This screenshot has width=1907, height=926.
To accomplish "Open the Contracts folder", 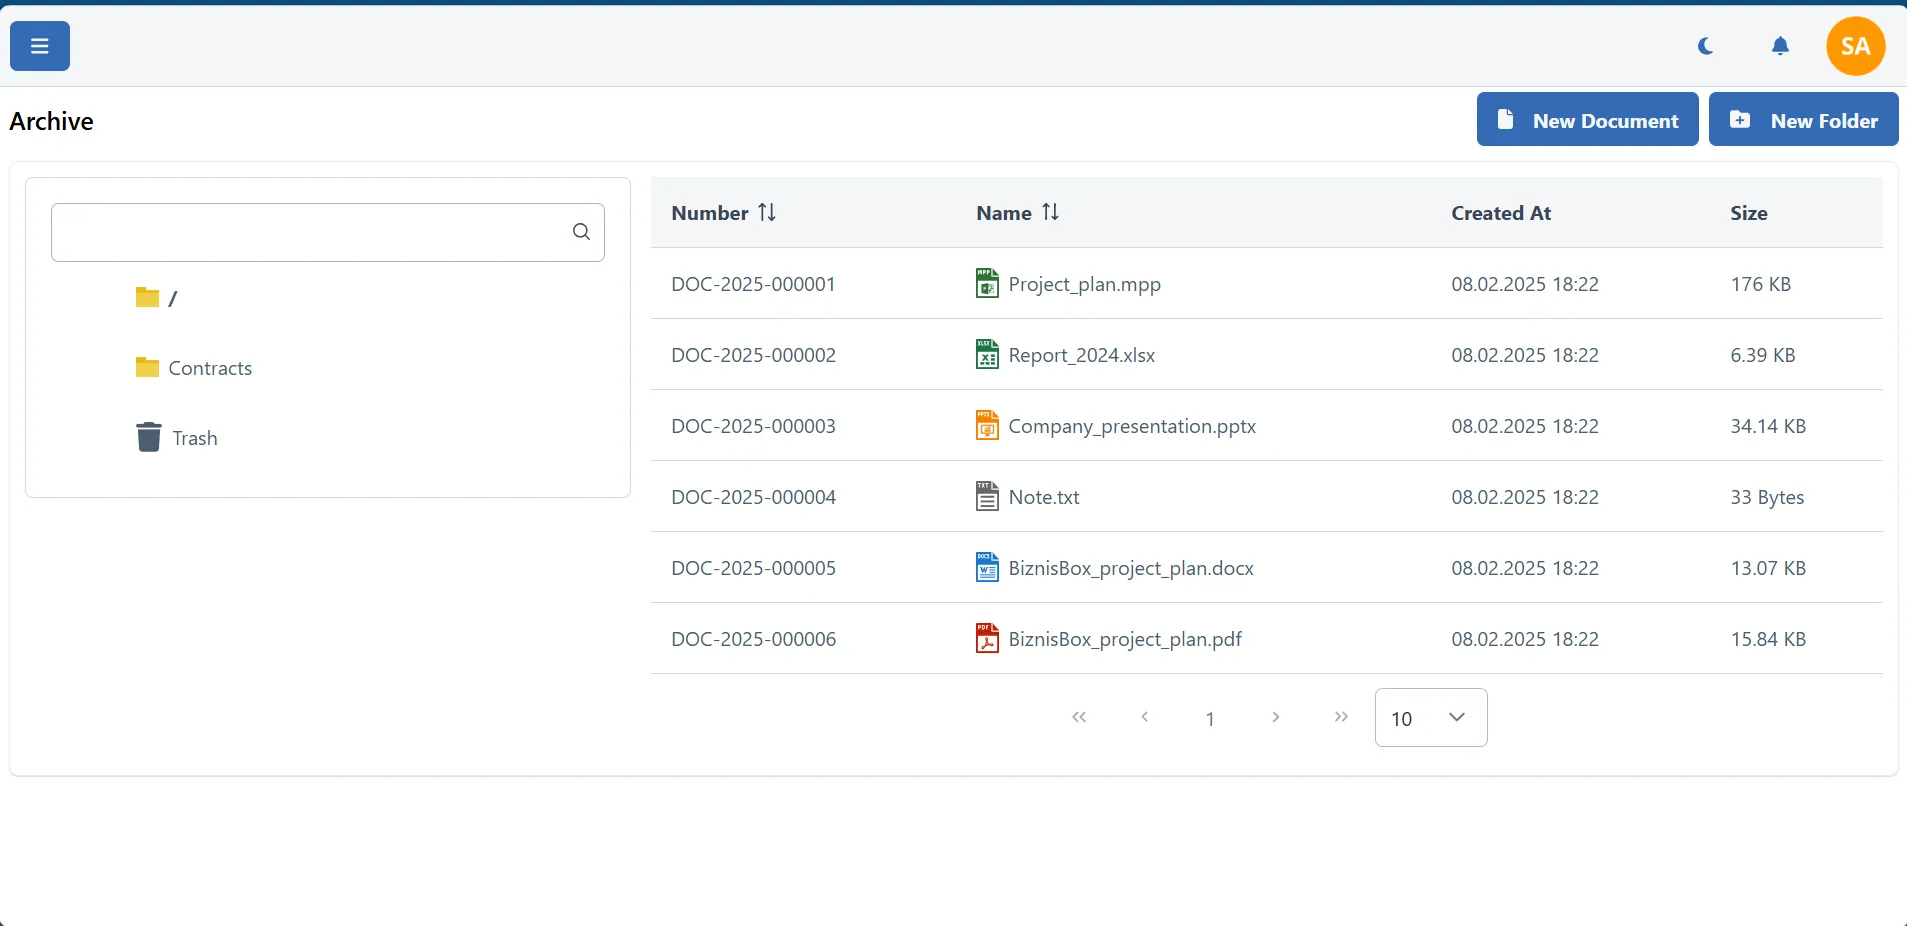I will 209,368.
